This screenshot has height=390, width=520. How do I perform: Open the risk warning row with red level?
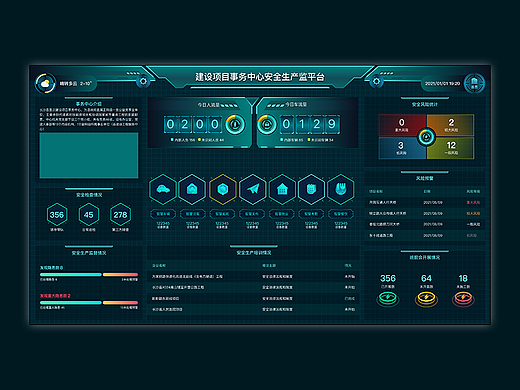pos(425,202)
